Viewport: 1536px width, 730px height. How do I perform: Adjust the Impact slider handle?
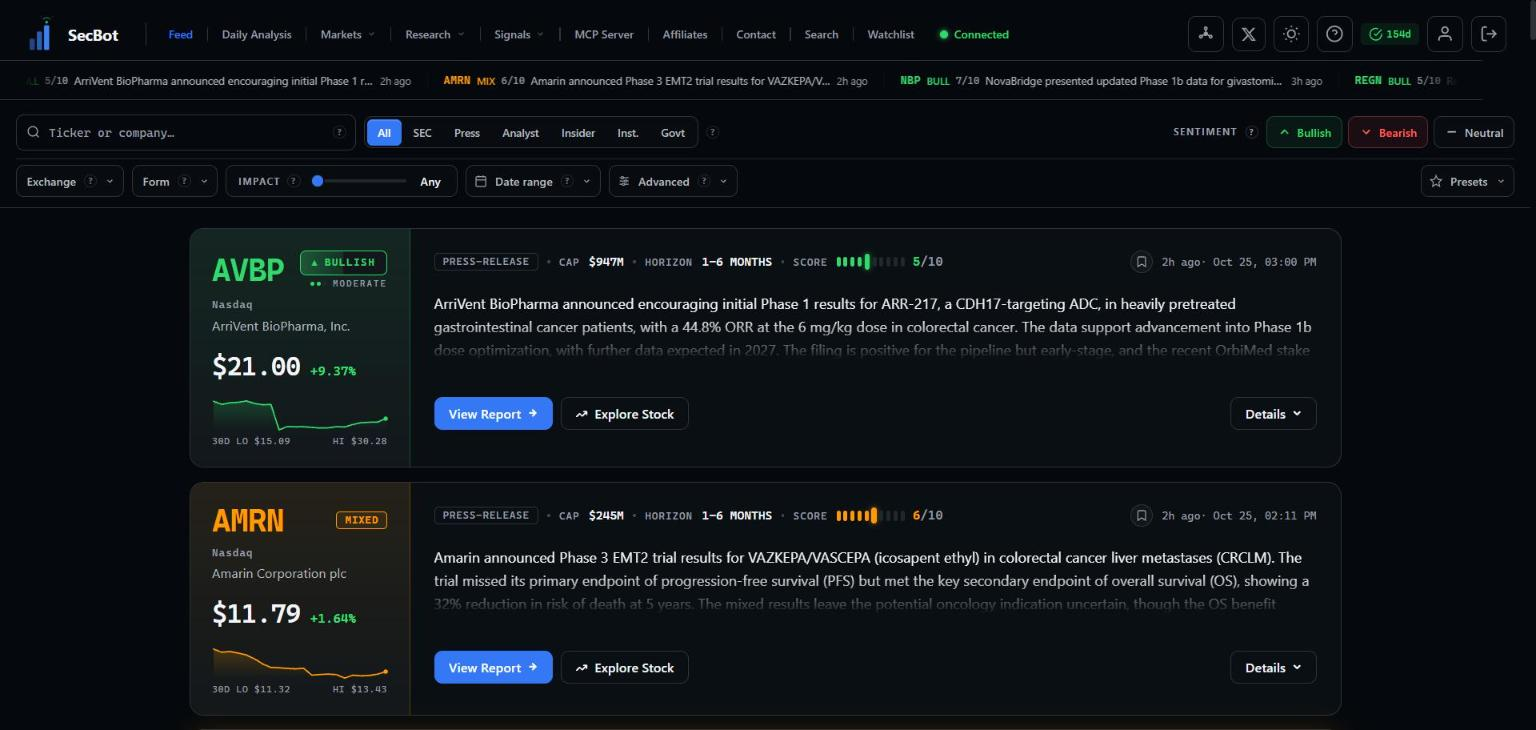[x=317, y=181]
